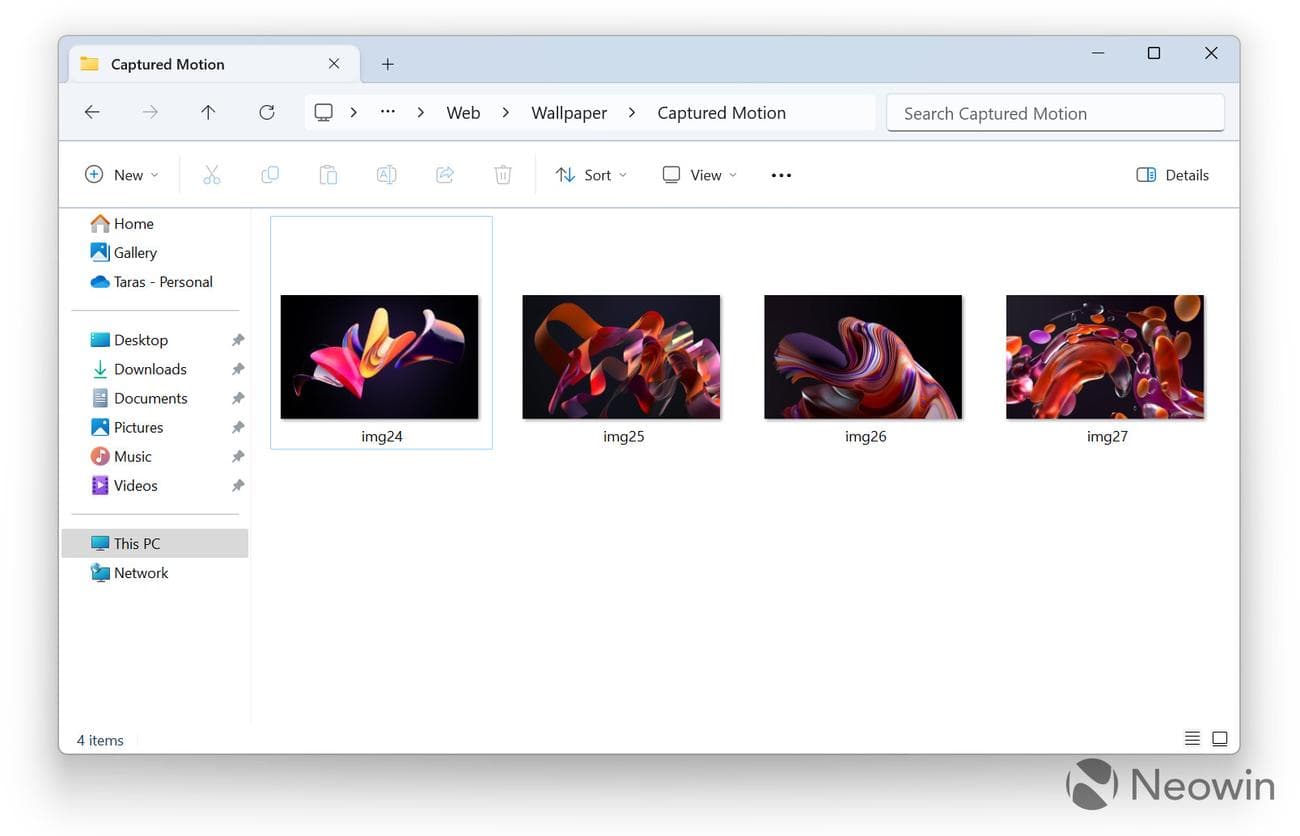
Task: Open the View options dropdown
Action: coord(699,174)
